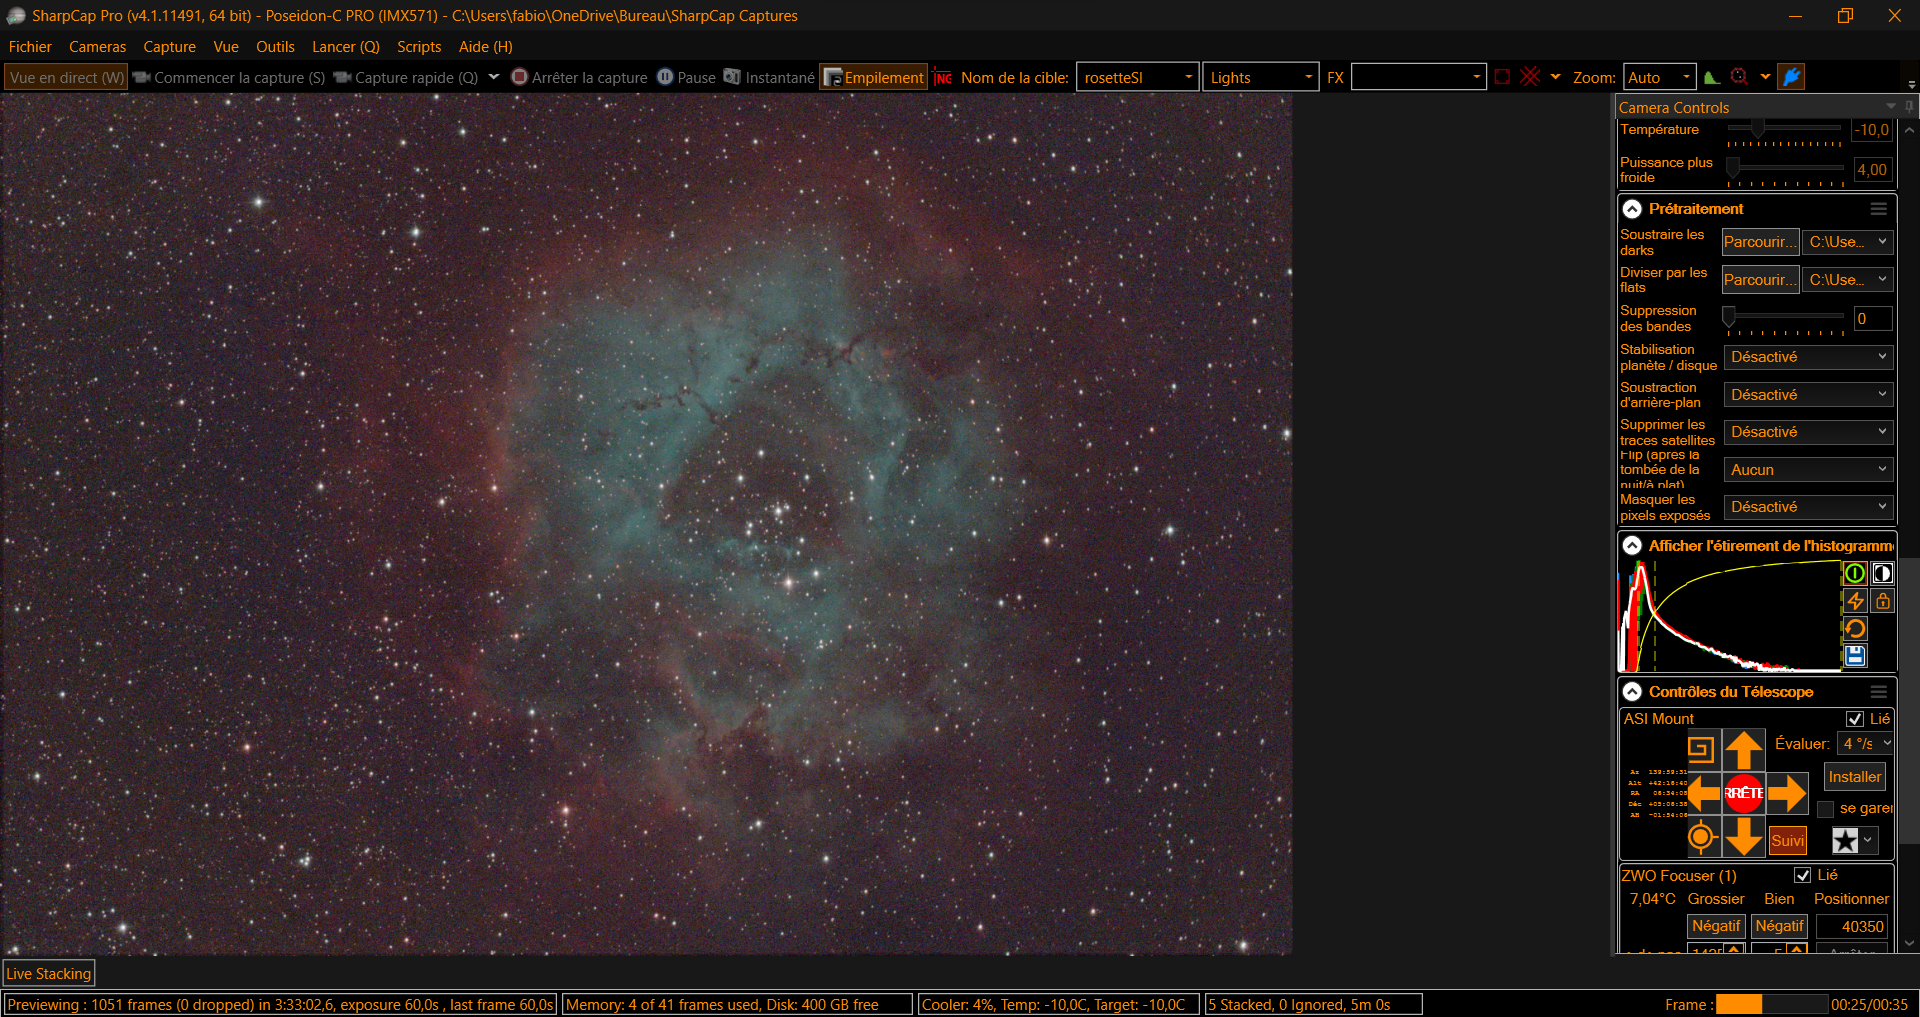The width and height of the screenshot is (1920, 1017).
Task: Slew the mount up with the up arrow
Action: (x=1744, y=750)
